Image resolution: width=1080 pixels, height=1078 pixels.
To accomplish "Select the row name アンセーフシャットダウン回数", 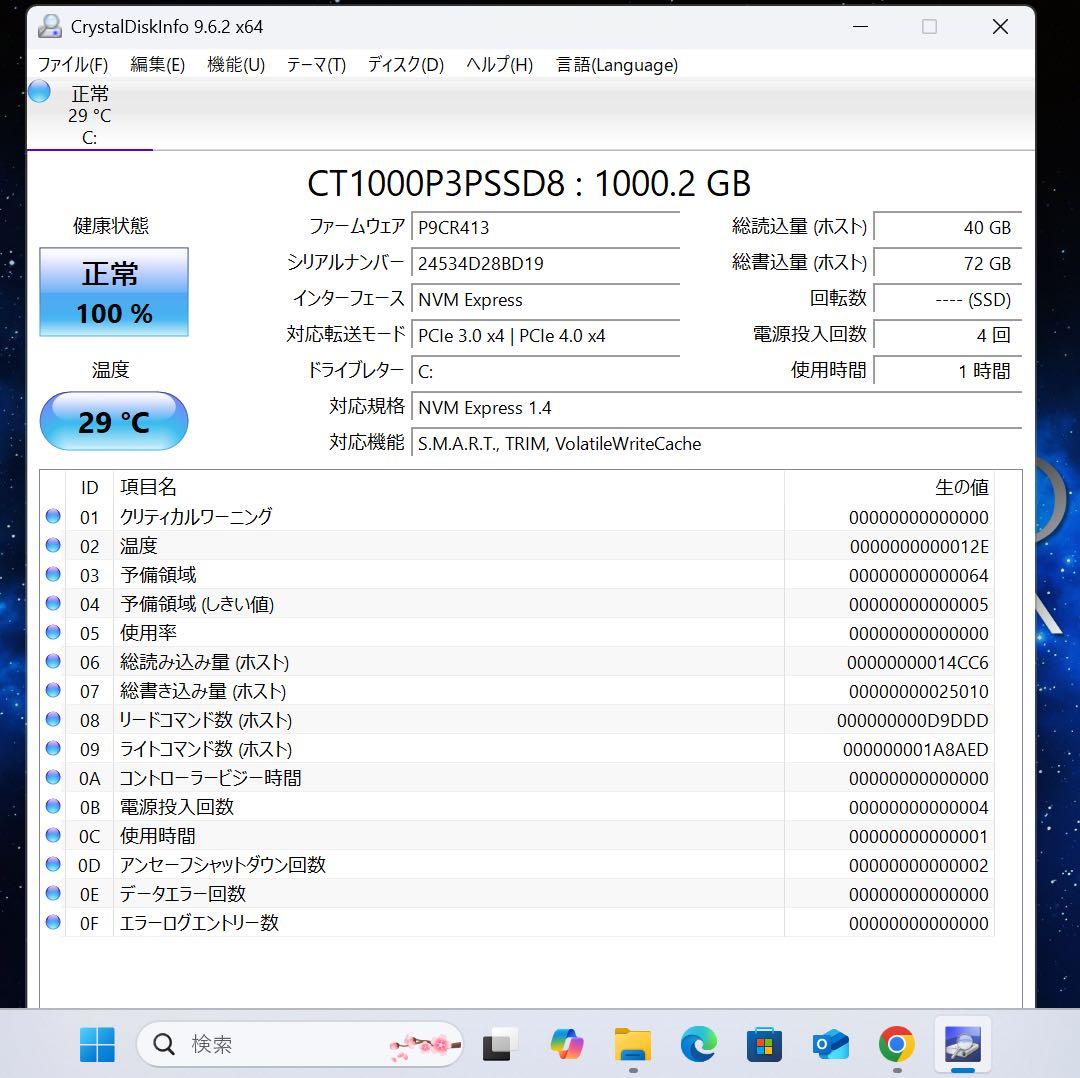I will (x=222, y=865).
